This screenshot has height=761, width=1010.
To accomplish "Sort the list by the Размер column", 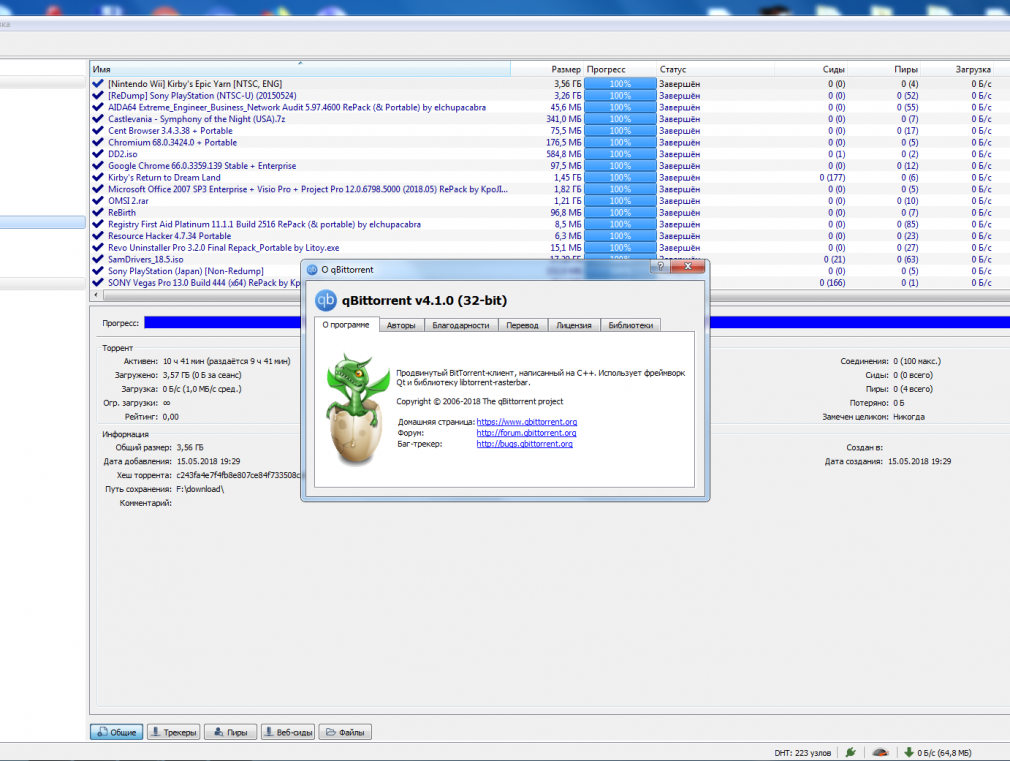I will [548, 69].
